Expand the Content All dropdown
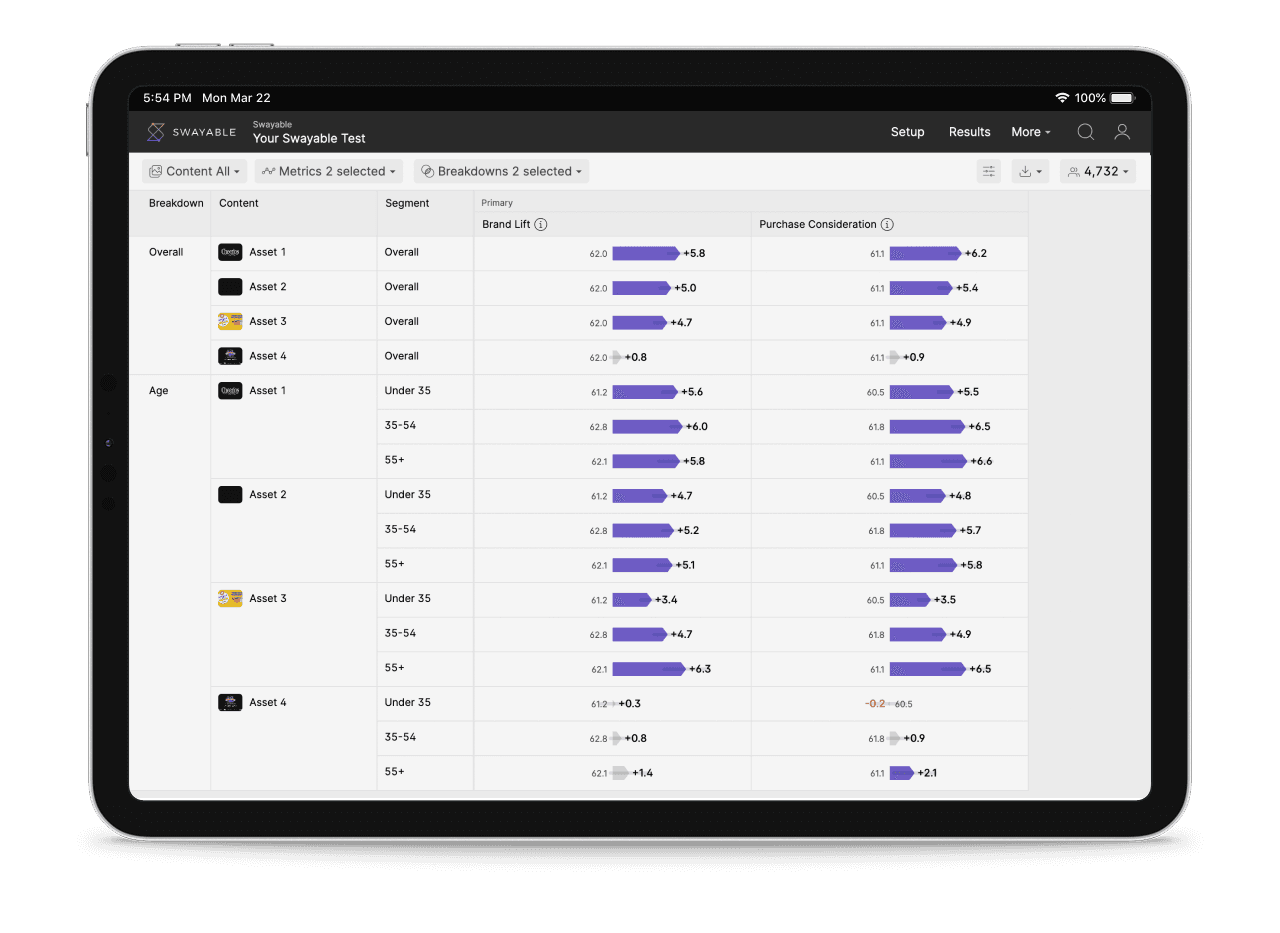Viewport: 1280px width, 933px height. pyautogui.click(x=195, y=172)
